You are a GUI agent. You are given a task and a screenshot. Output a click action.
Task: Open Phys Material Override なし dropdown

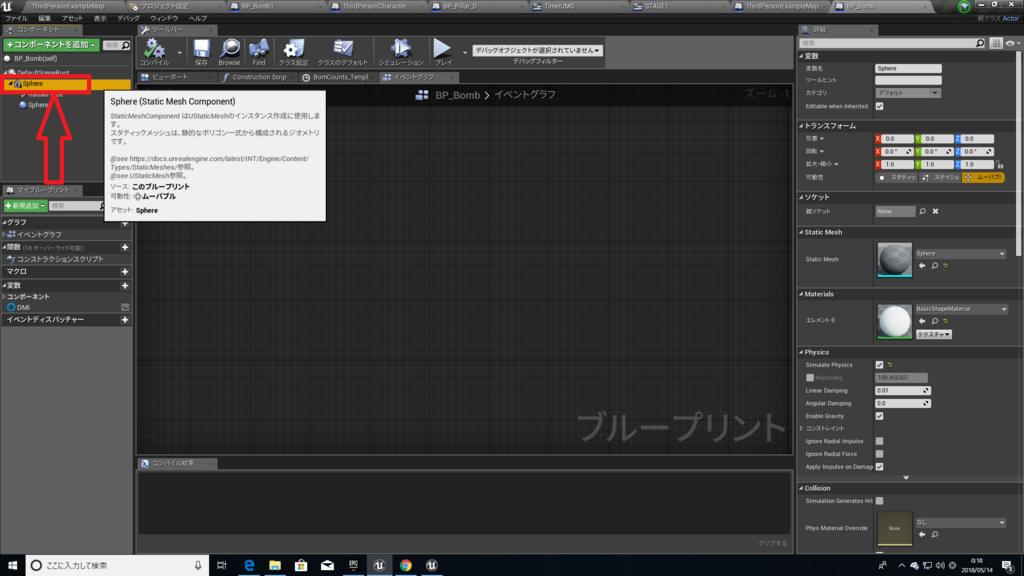pyautogui.click(x=960, y=522)
